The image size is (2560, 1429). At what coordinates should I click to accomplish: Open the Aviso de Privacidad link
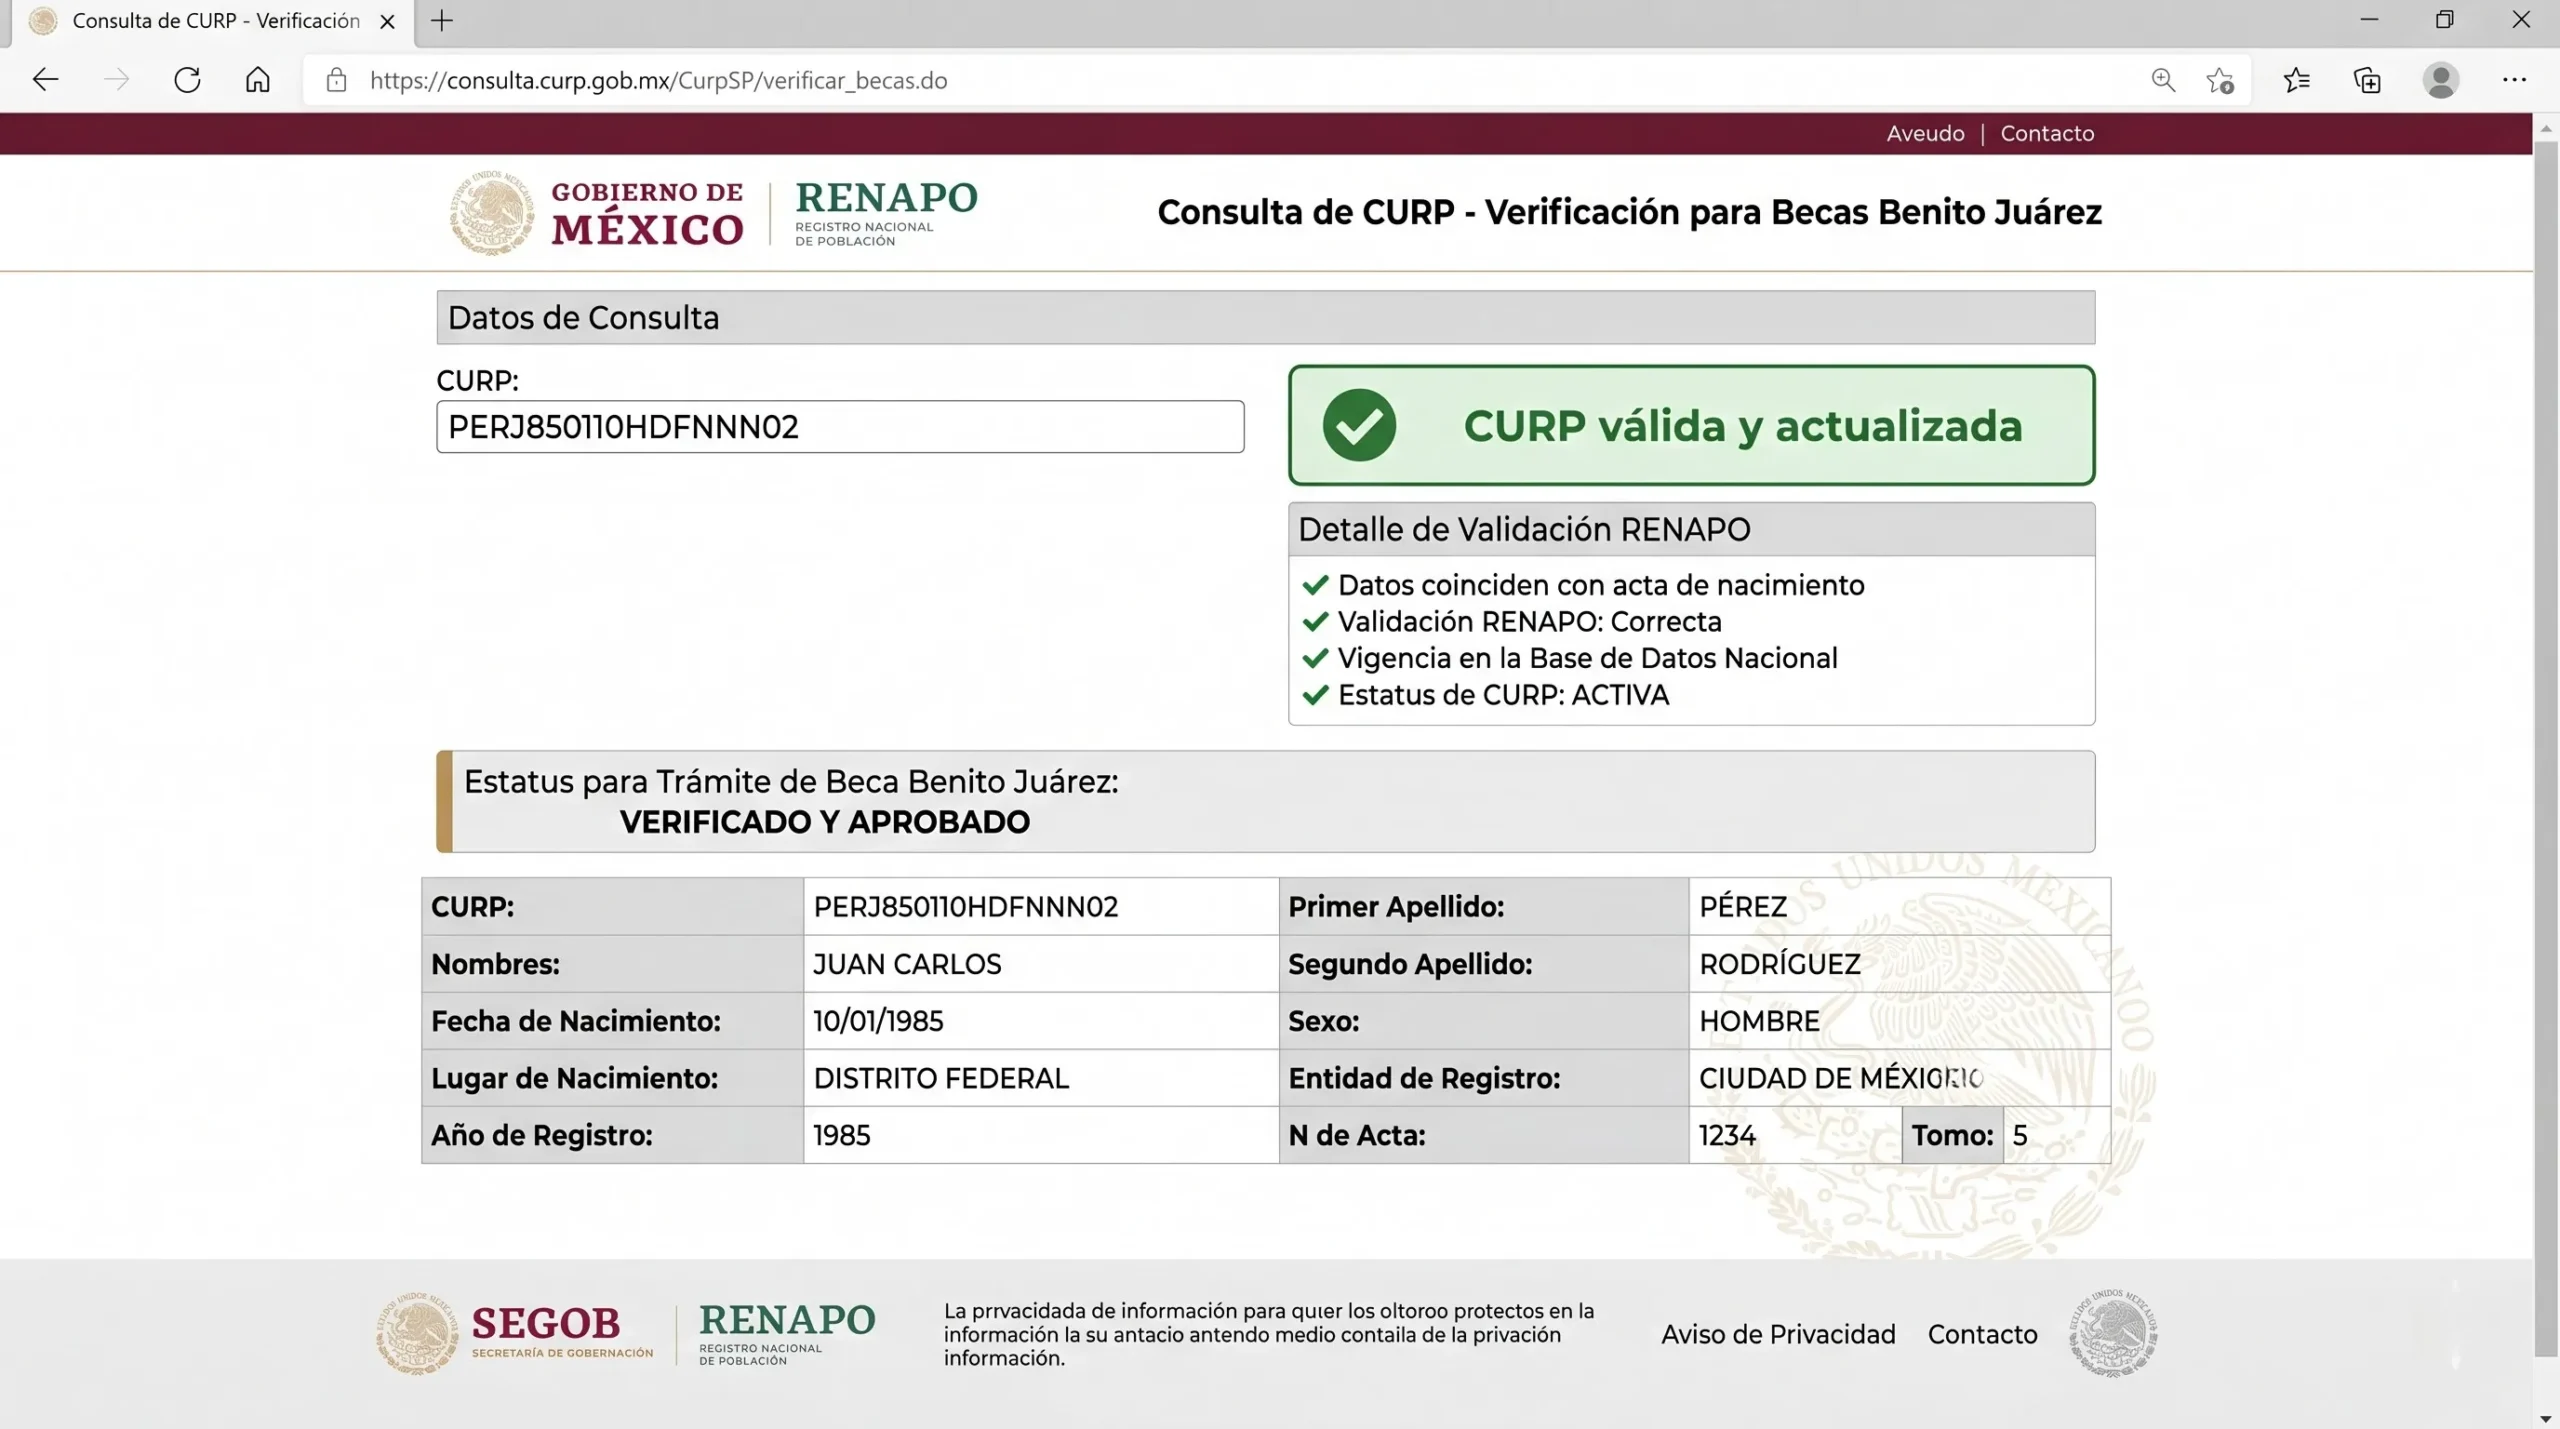(x=1778, y=1334)
